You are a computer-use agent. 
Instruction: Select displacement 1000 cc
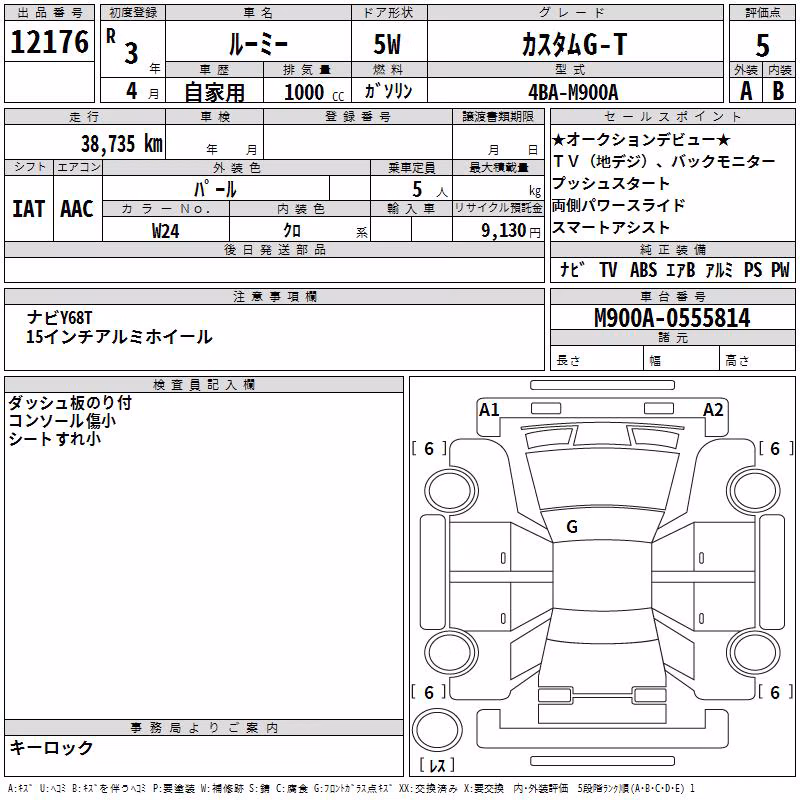tap(314, 92)
